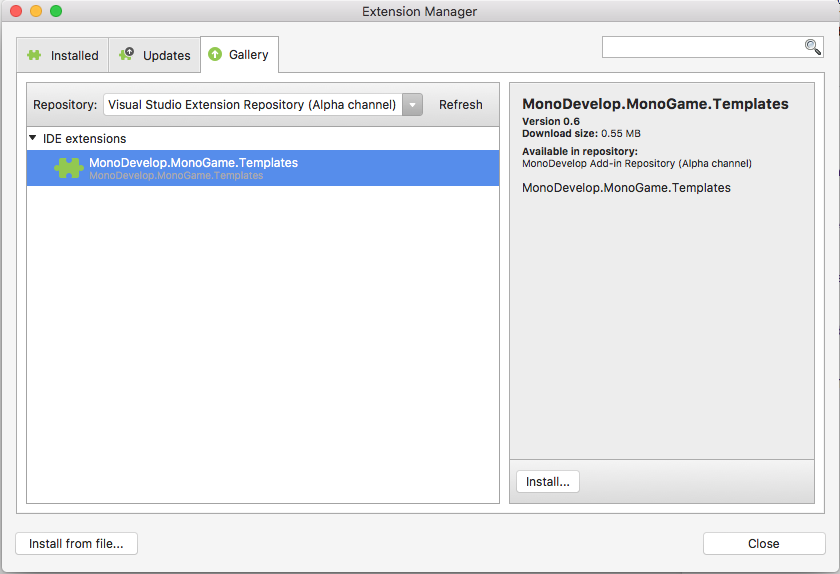Click the MonoGame.Templates puzzle piece icon

[69, 168]
